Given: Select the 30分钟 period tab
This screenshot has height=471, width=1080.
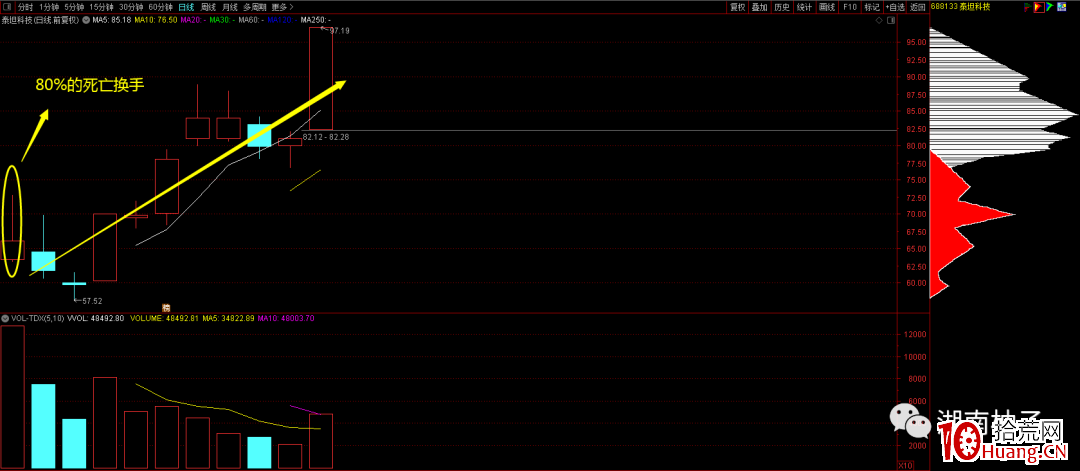Looking at the screenshot, I should (x=131, y=7).
